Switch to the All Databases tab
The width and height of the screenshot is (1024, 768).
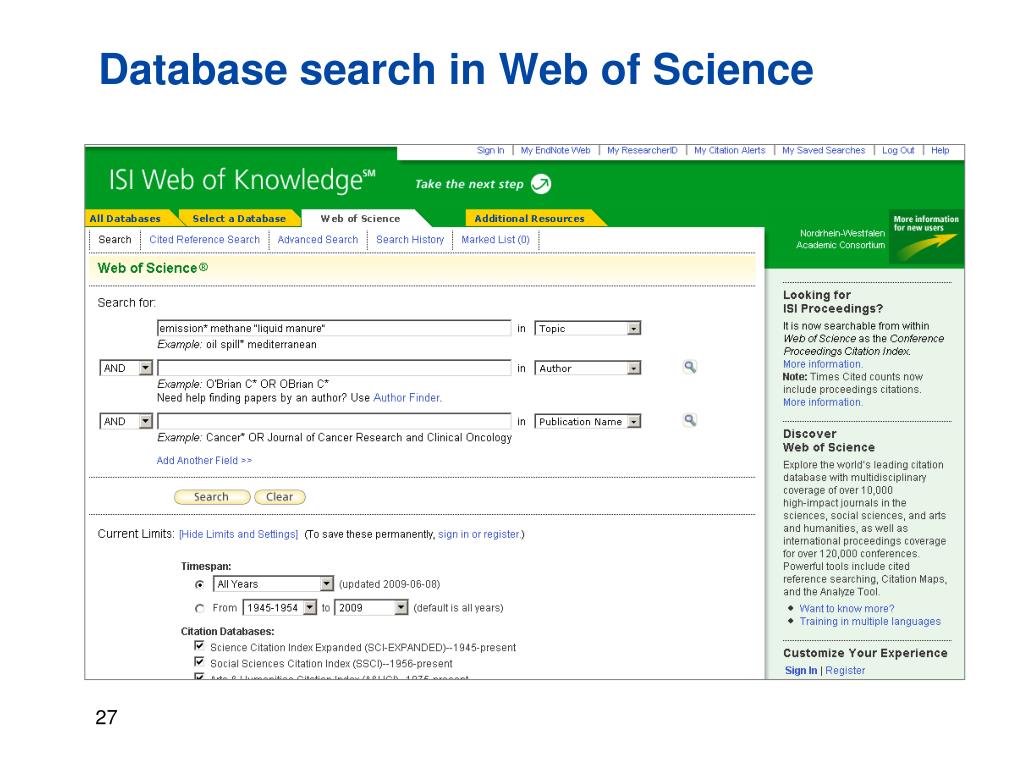125,219
